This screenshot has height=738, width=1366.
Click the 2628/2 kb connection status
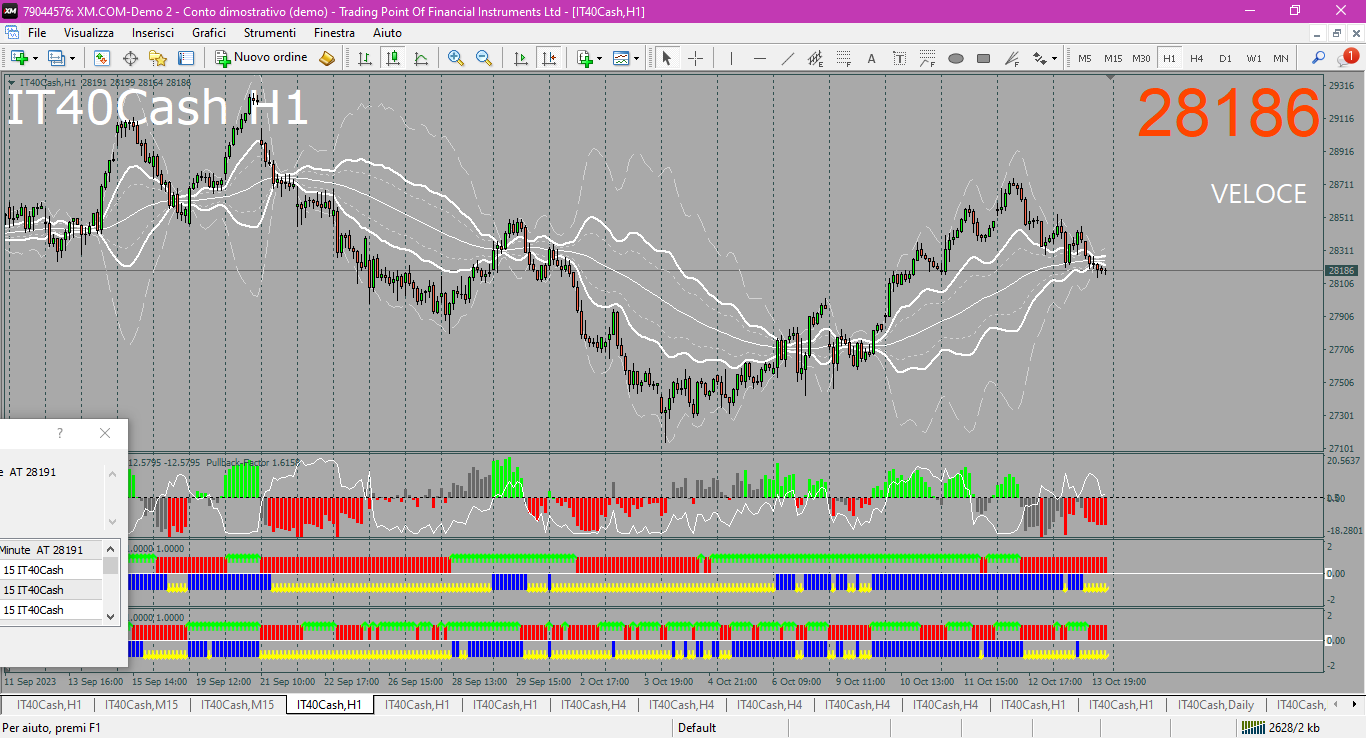pos(1280,728)
